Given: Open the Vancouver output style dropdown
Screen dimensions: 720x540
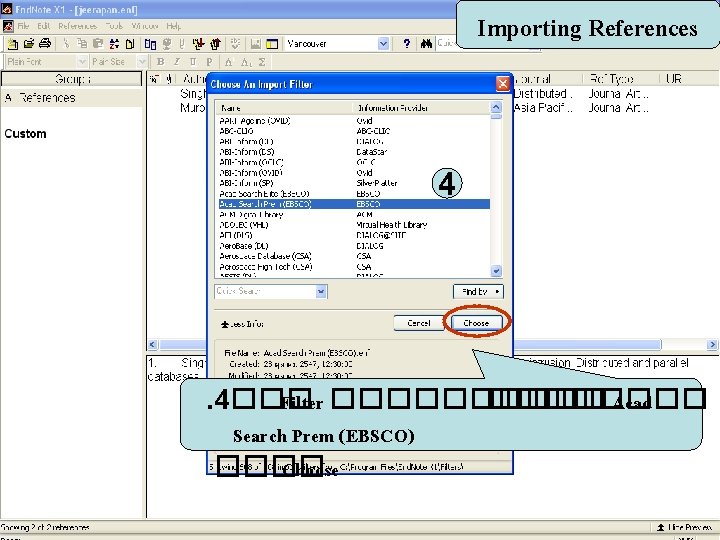Looking at the screenshot, I should [383, 44].
